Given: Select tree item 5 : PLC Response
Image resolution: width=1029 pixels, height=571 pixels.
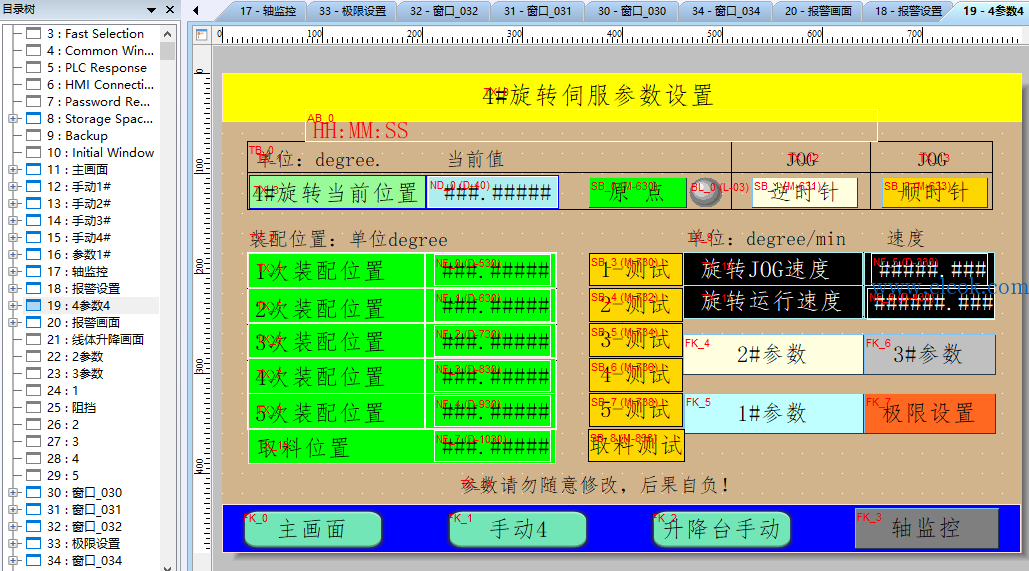Looking at the screenshot, I should (x=96, y=68).
